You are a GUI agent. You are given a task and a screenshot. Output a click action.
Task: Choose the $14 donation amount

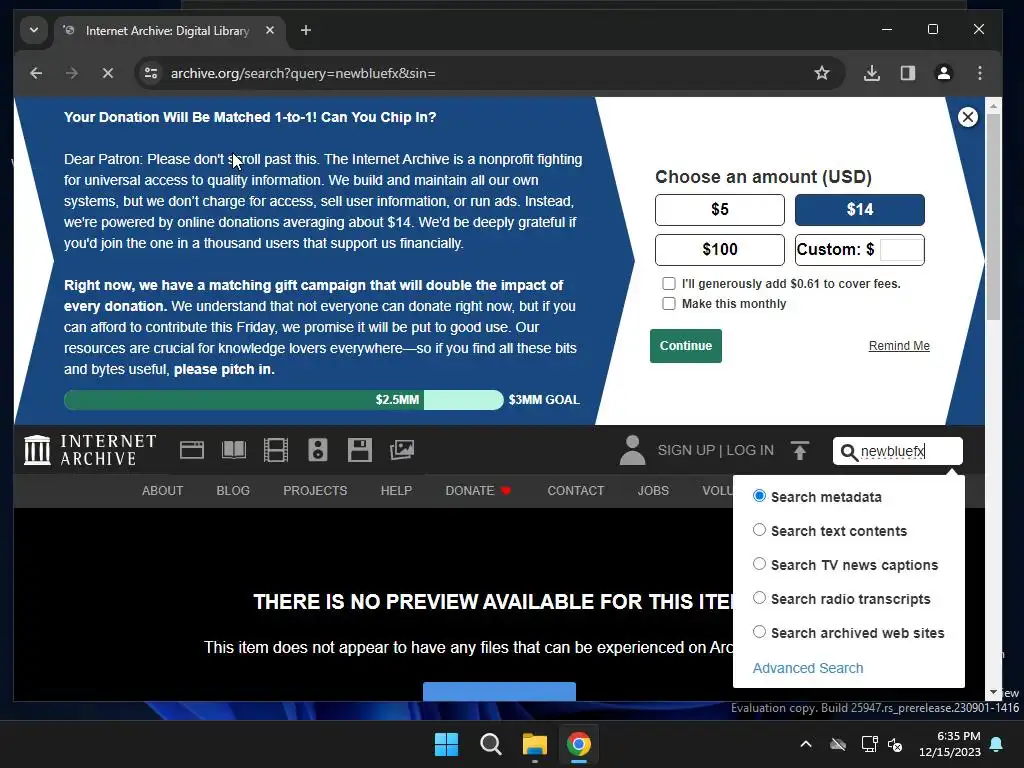point(859,210)
